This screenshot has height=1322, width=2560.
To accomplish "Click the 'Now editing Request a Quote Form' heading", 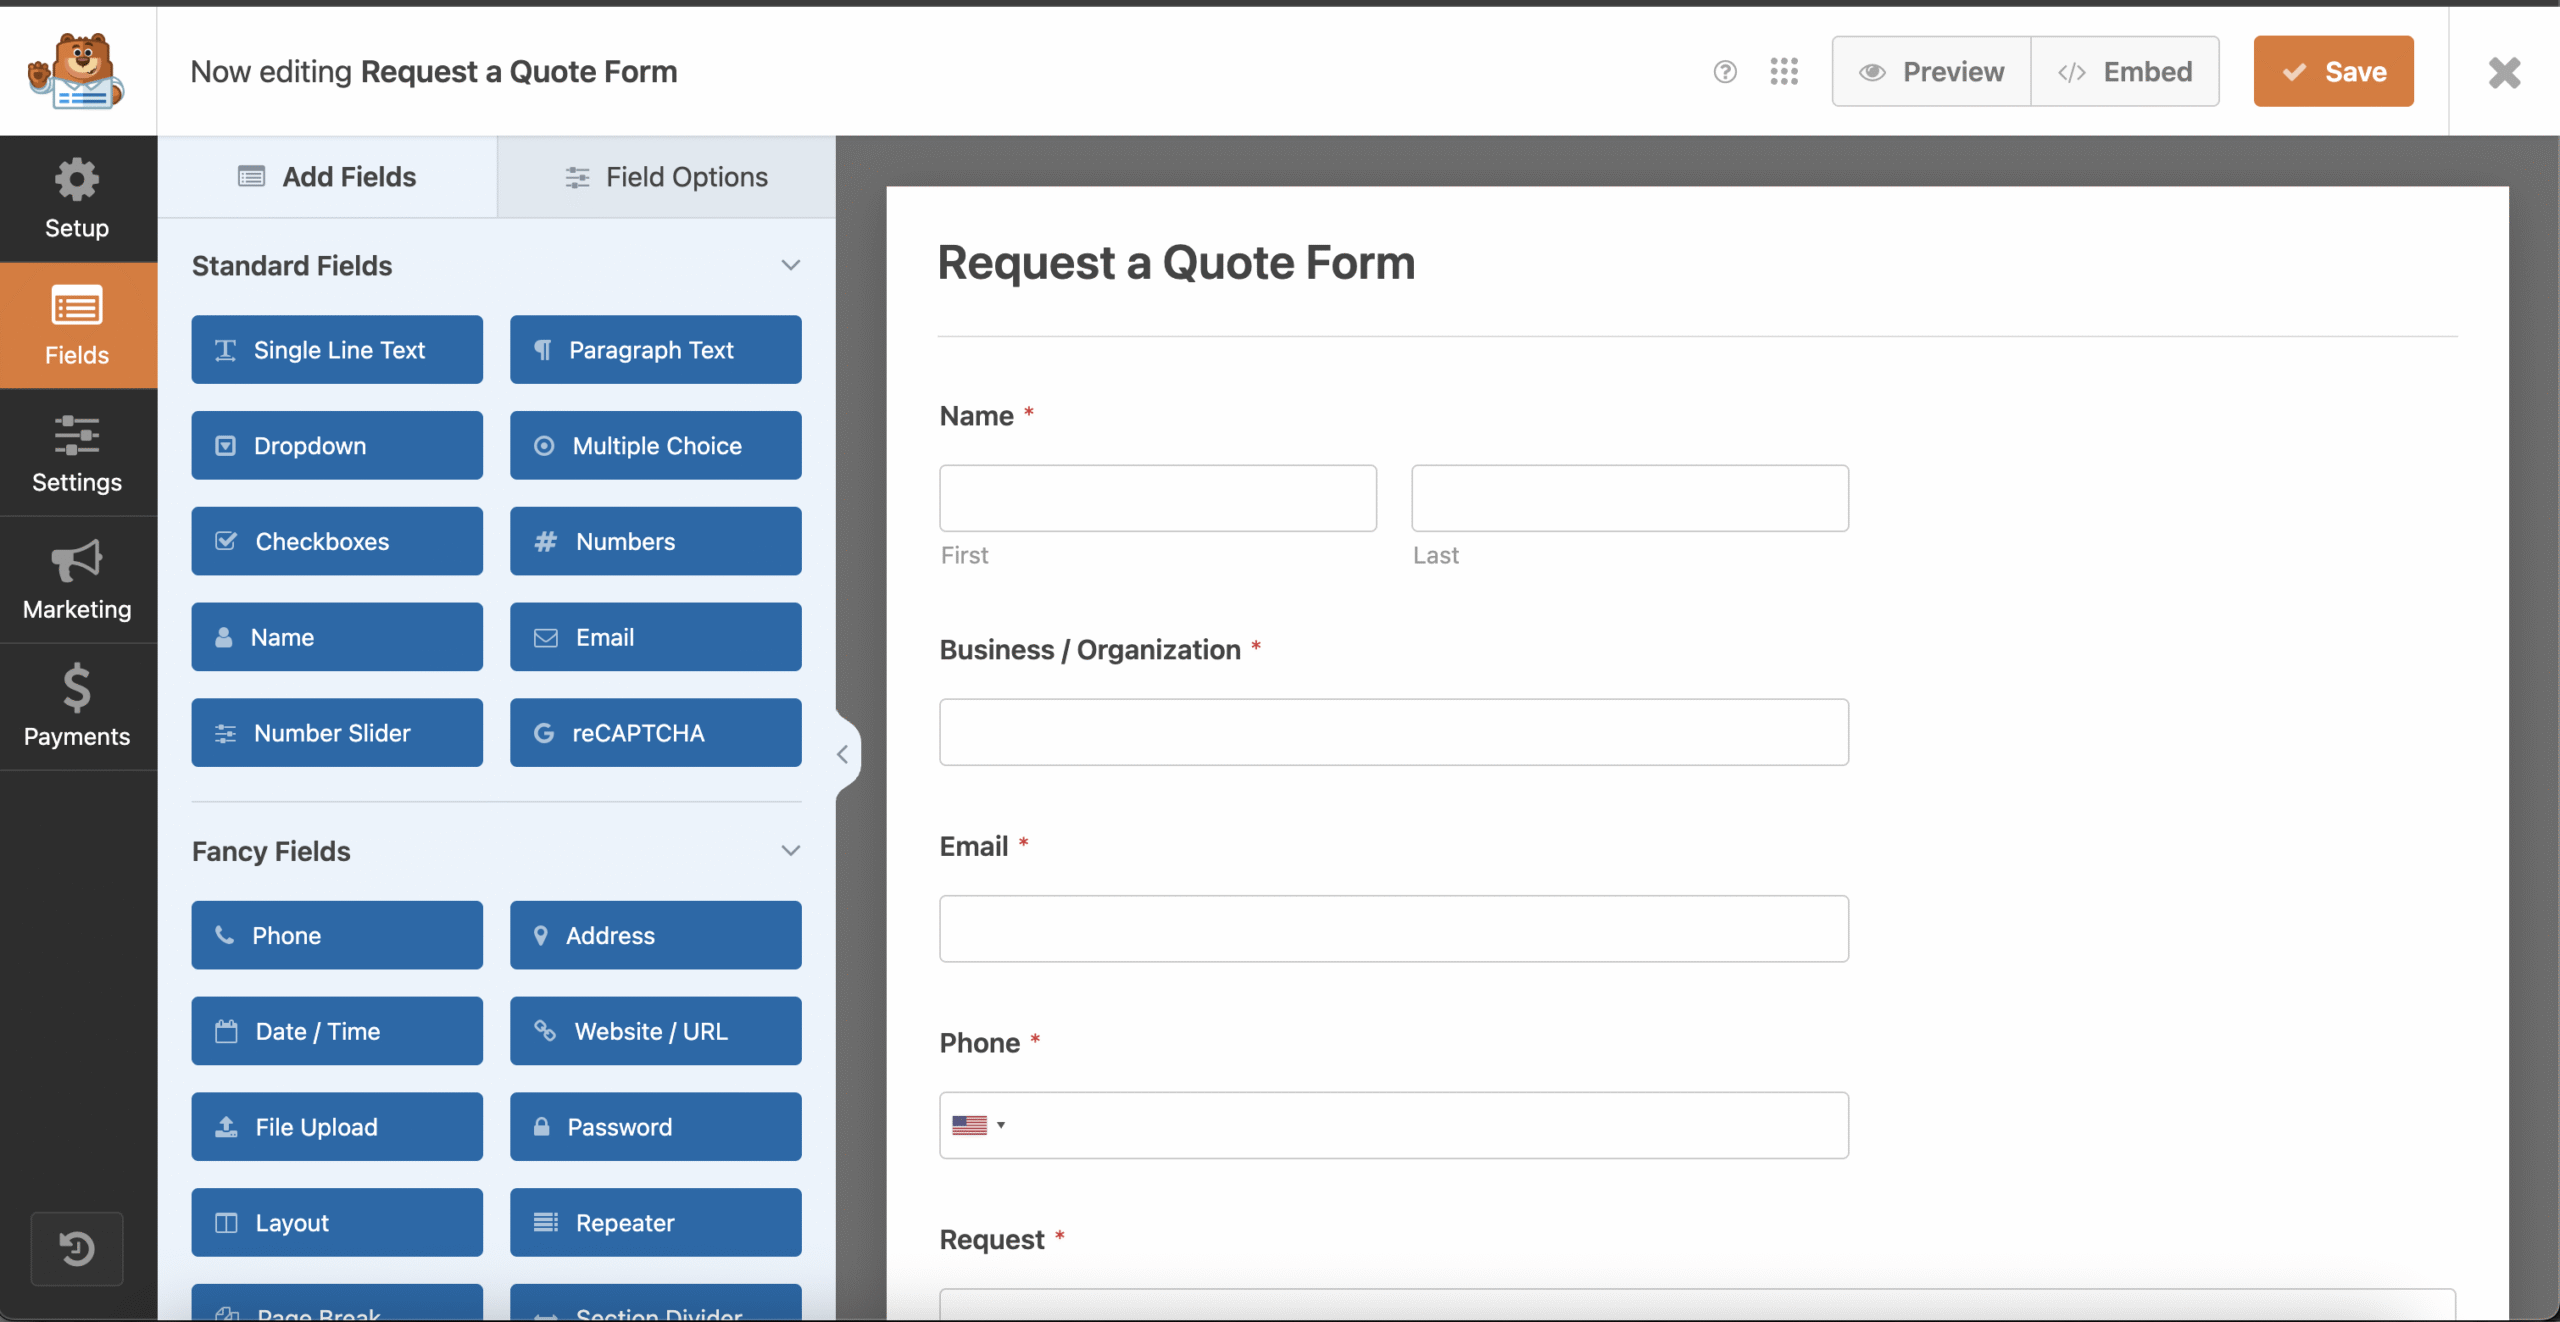I will click(434, 72).
